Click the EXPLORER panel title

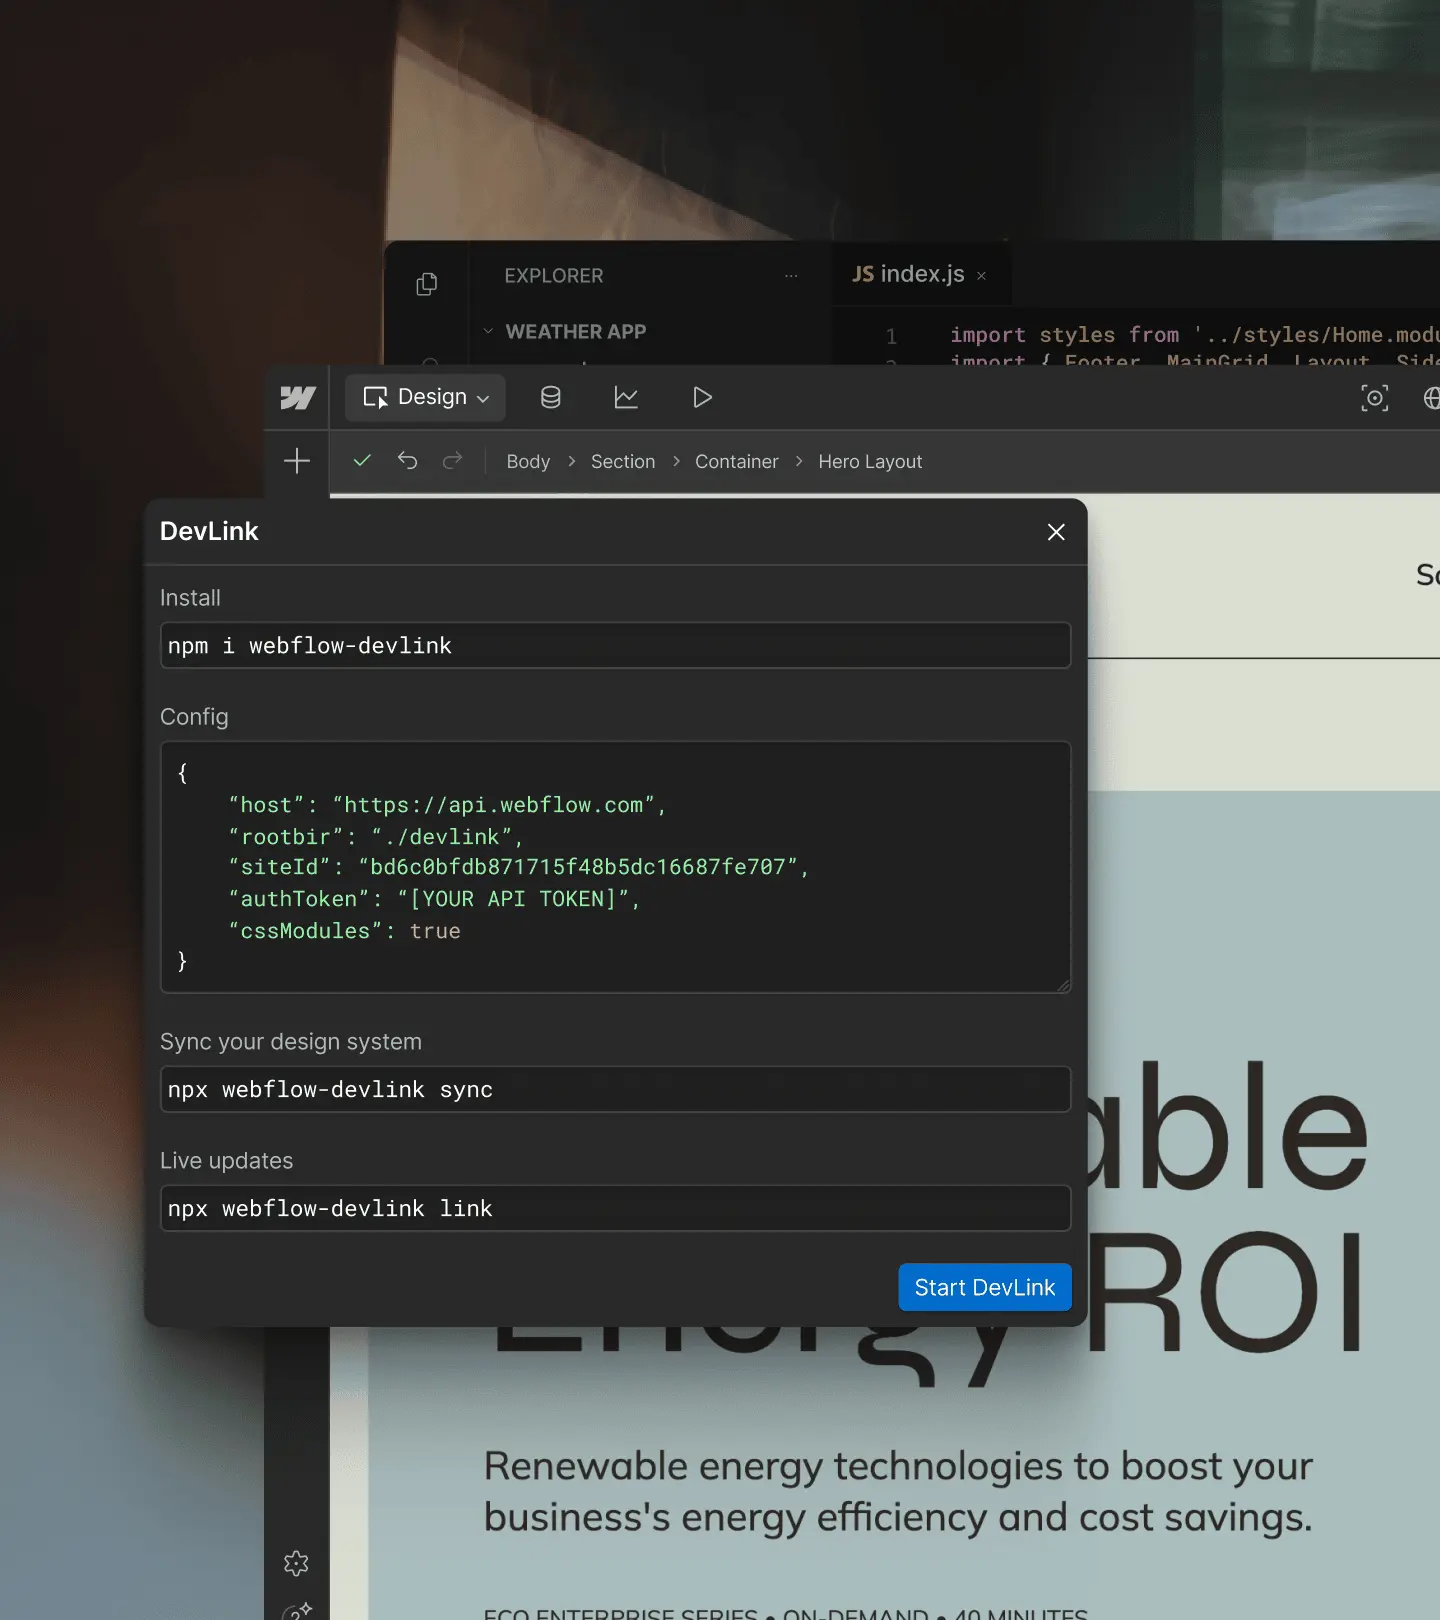click(x=554, y=276)
